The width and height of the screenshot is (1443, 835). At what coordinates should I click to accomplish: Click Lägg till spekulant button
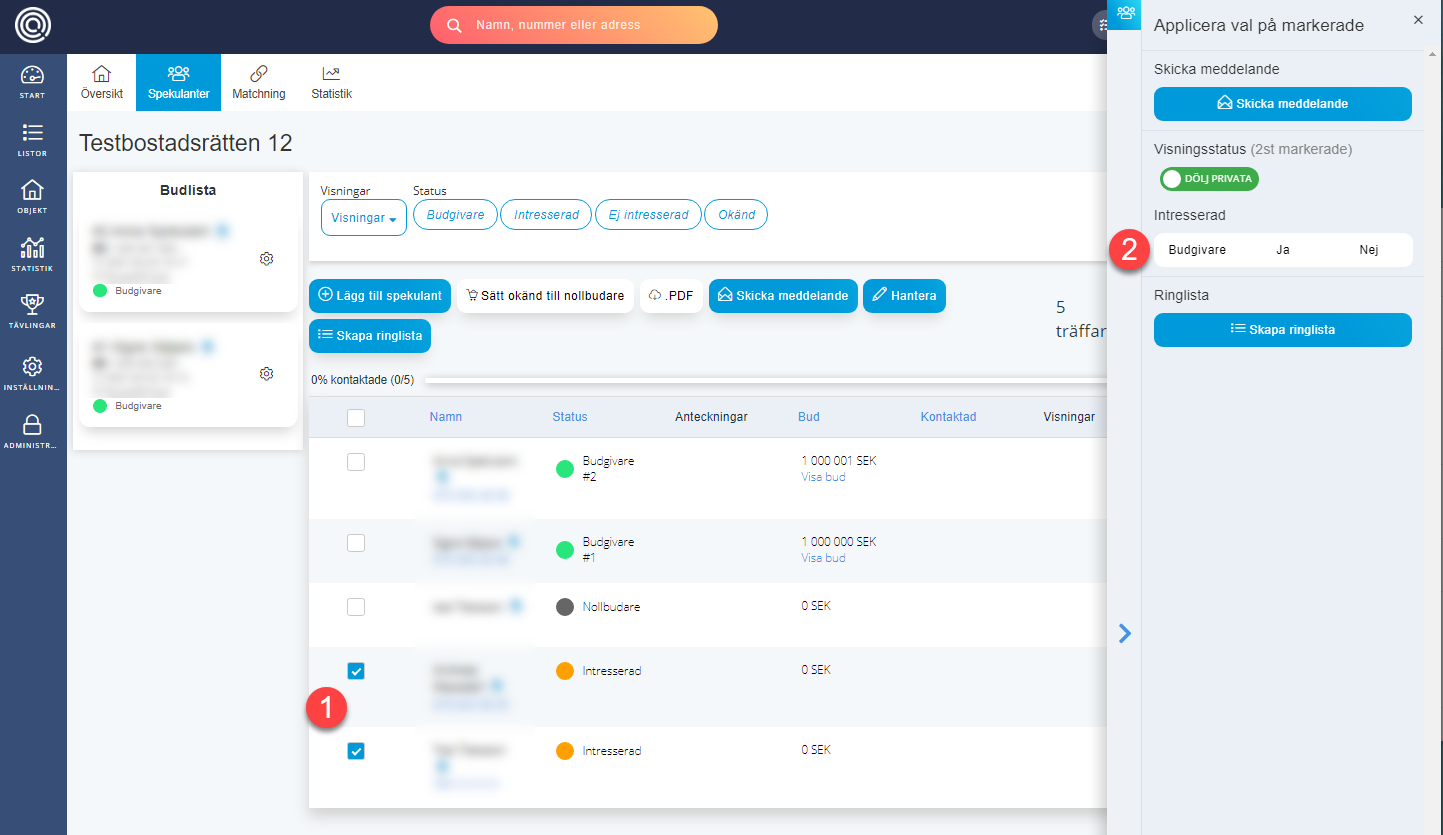coord(380,296)
